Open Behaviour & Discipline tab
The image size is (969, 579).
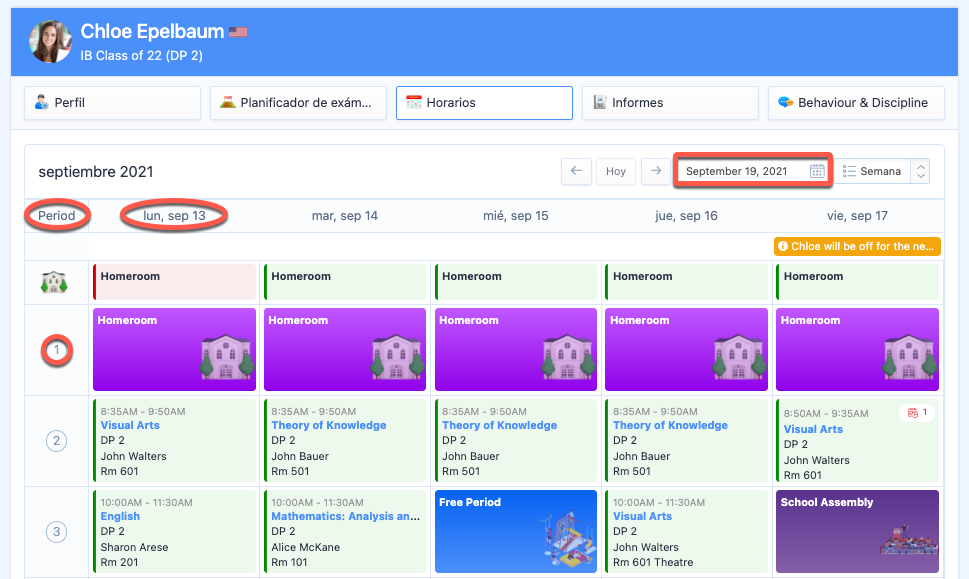[856, 102]
